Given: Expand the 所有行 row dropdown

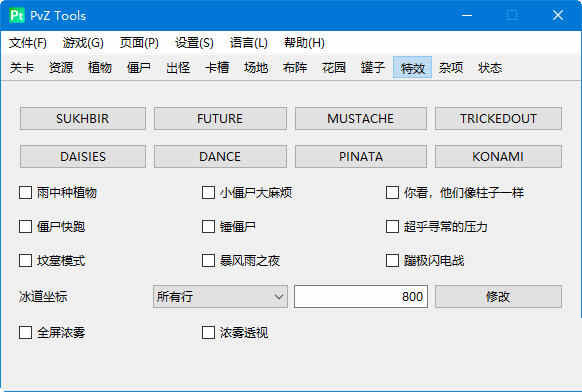Looking at the screenshot, I should 220,297.
